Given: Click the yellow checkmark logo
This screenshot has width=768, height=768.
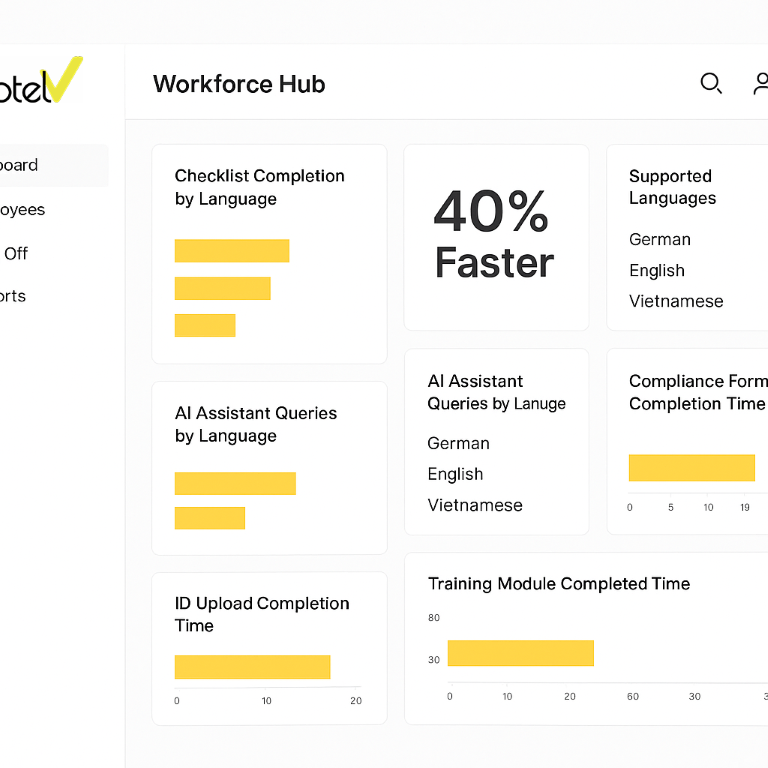Looking at the screenshot, I should pos(65,80).
